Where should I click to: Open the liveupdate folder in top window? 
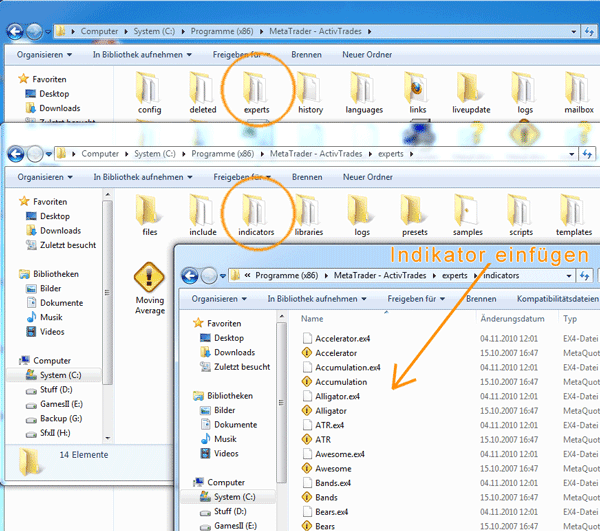point(471,93)
